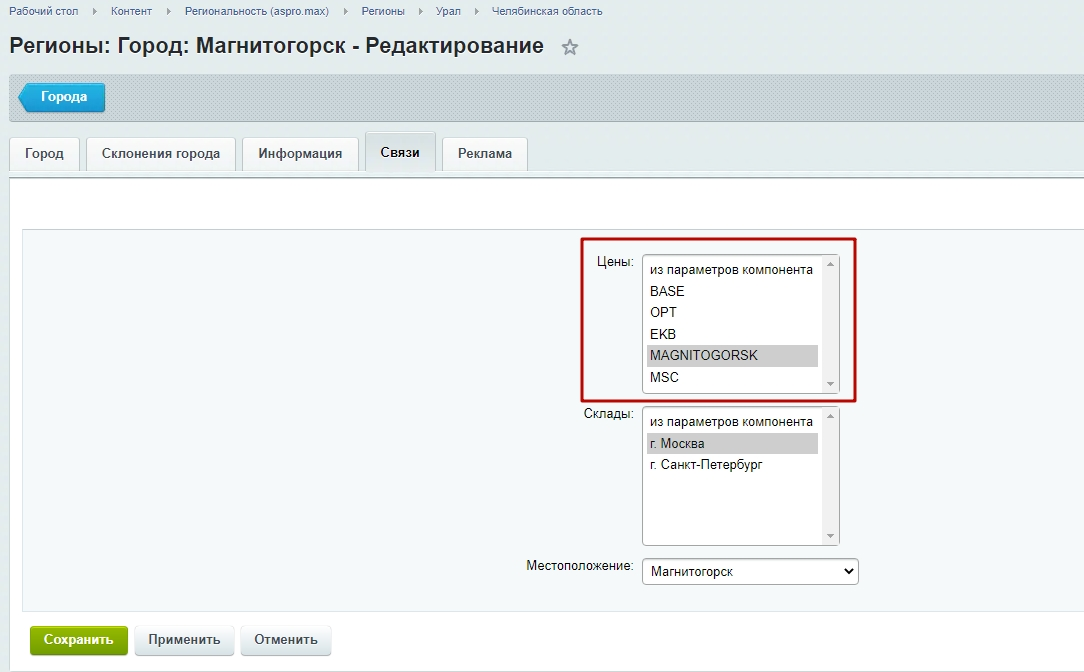Select BASE in the prices list
This screenshot has width=1084, height=672.
[x=667, y=291]
